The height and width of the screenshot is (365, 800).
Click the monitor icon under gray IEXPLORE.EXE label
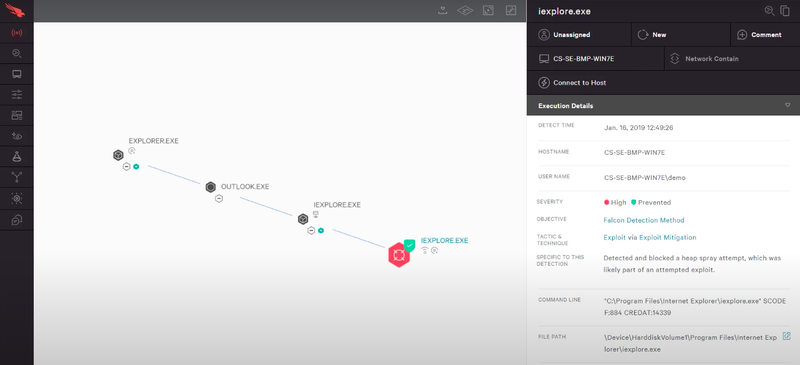(x=316, y=213)
